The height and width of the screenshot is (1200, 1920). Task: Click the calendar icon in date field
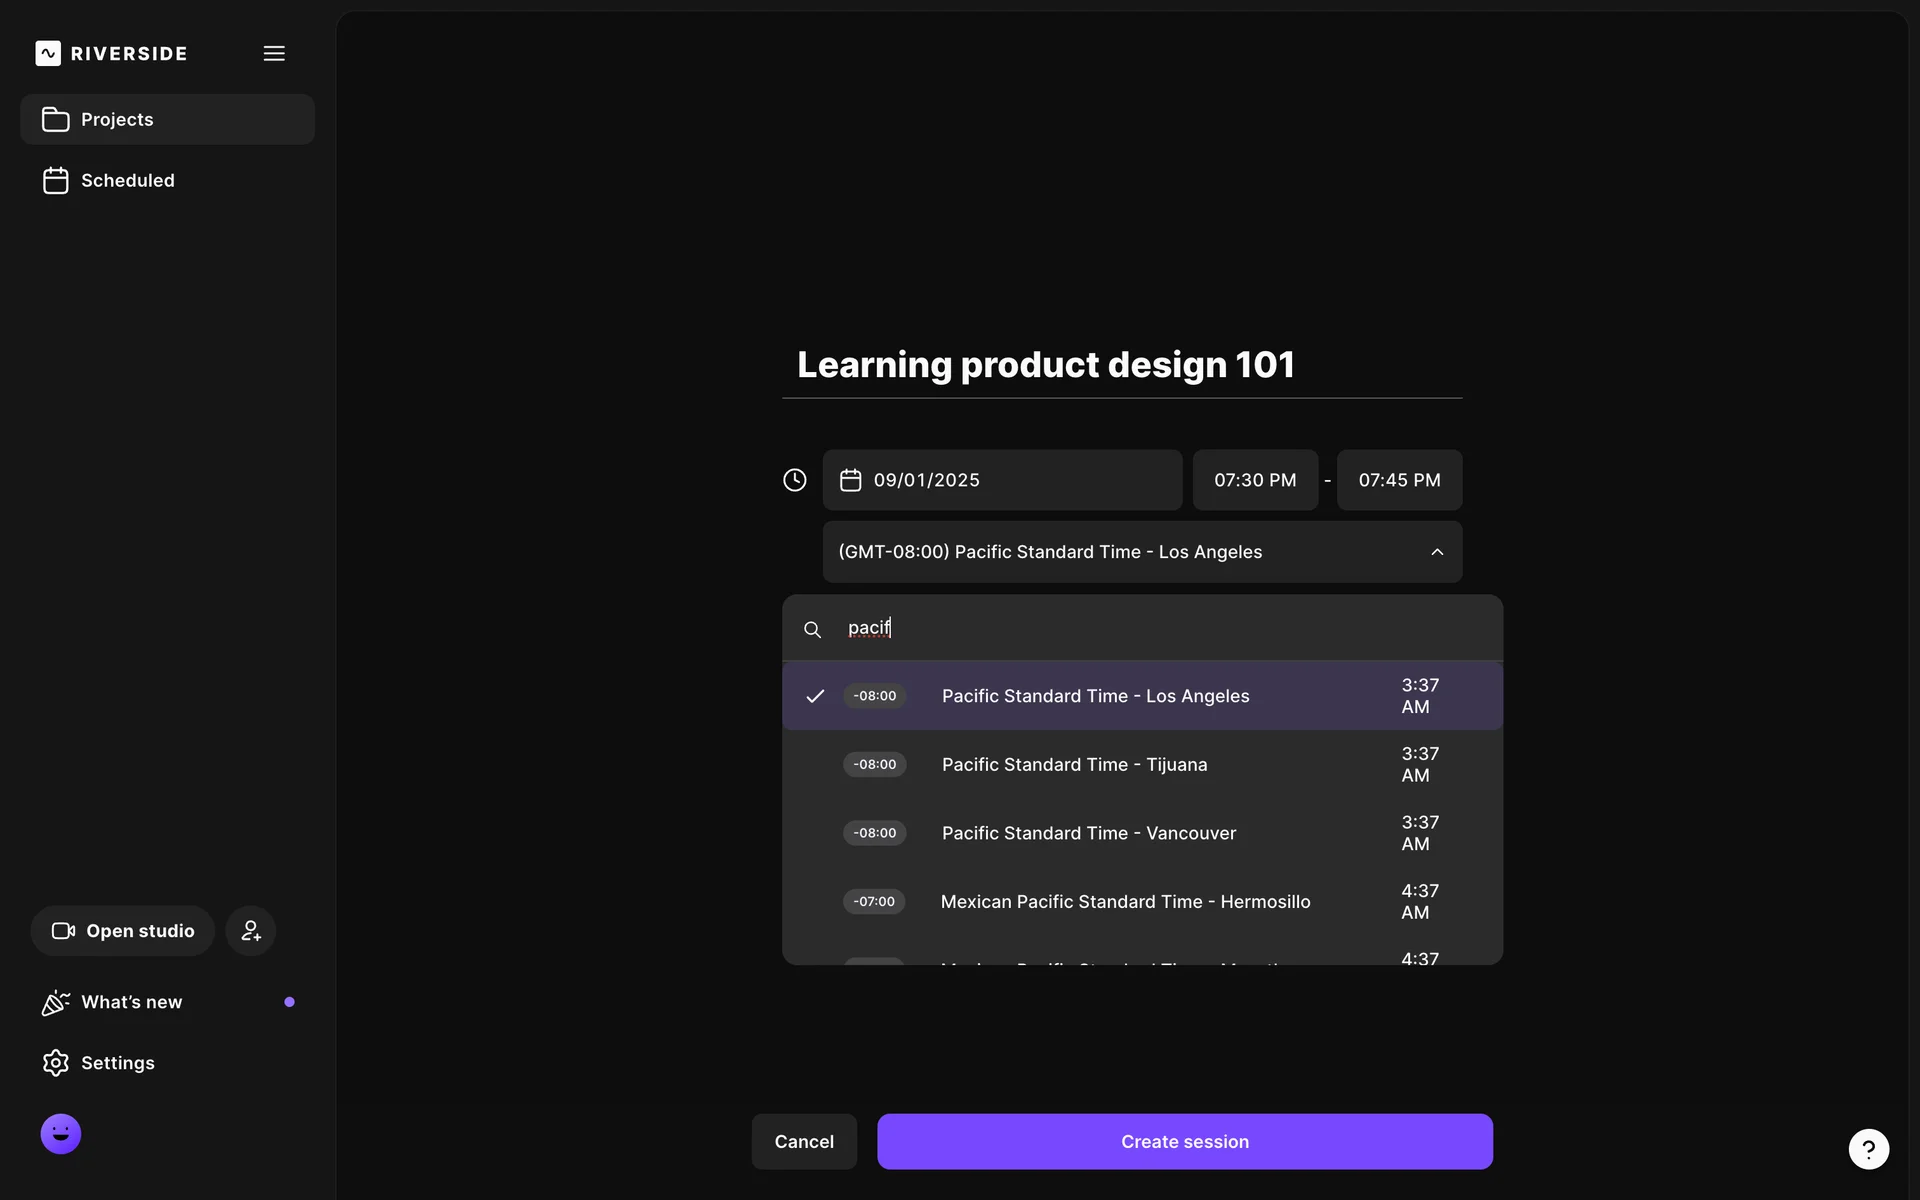850,480
